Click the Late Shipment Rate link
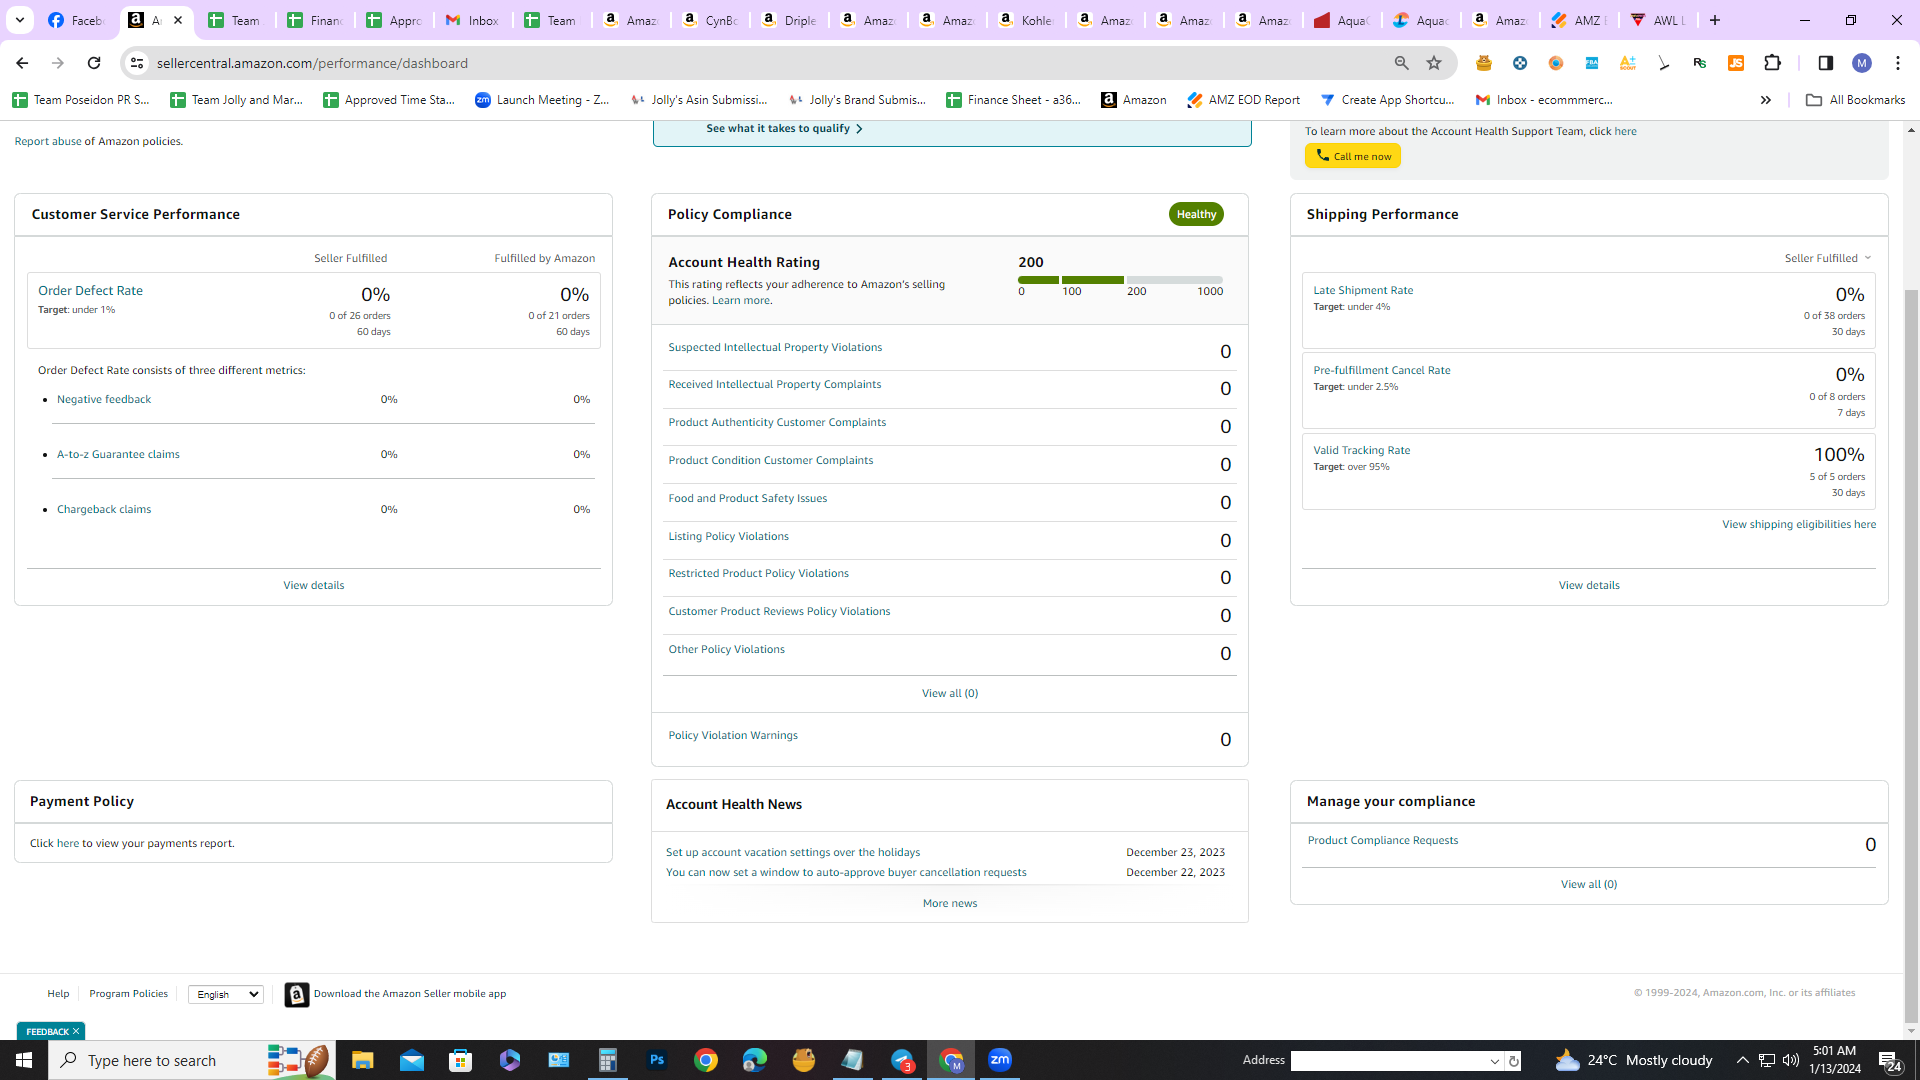The width and height of the screenshot is (1920, 1080). pyautogui.click(x=1363, y=290)
